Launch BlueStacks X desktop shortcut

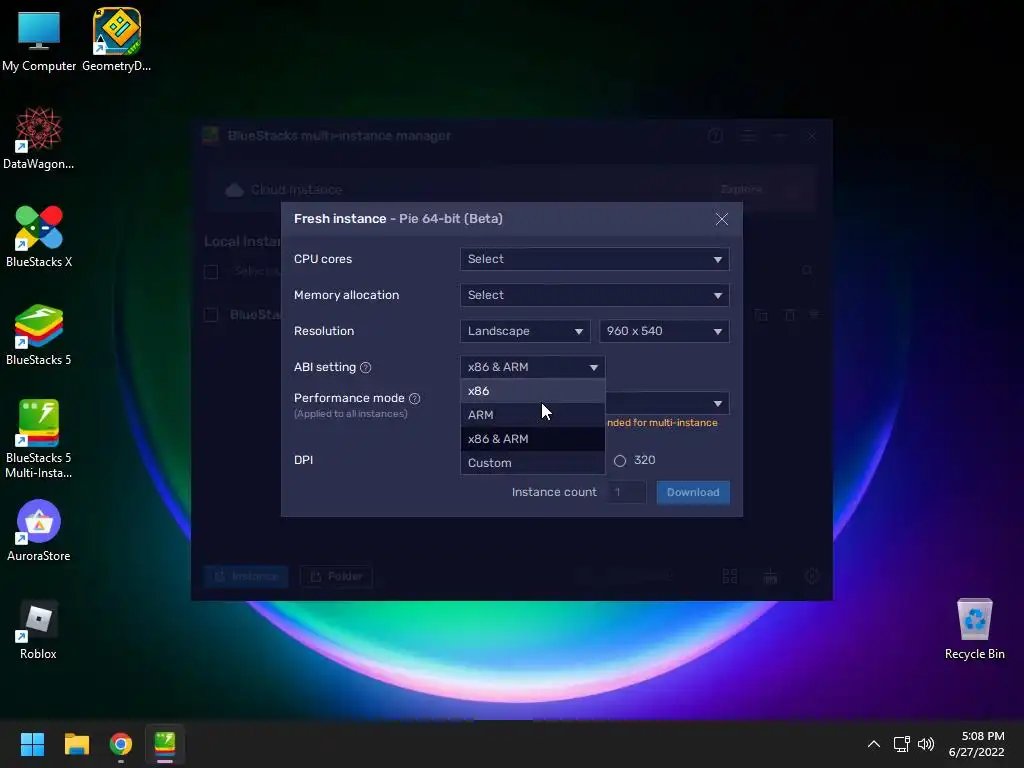(x=39, y=236)
